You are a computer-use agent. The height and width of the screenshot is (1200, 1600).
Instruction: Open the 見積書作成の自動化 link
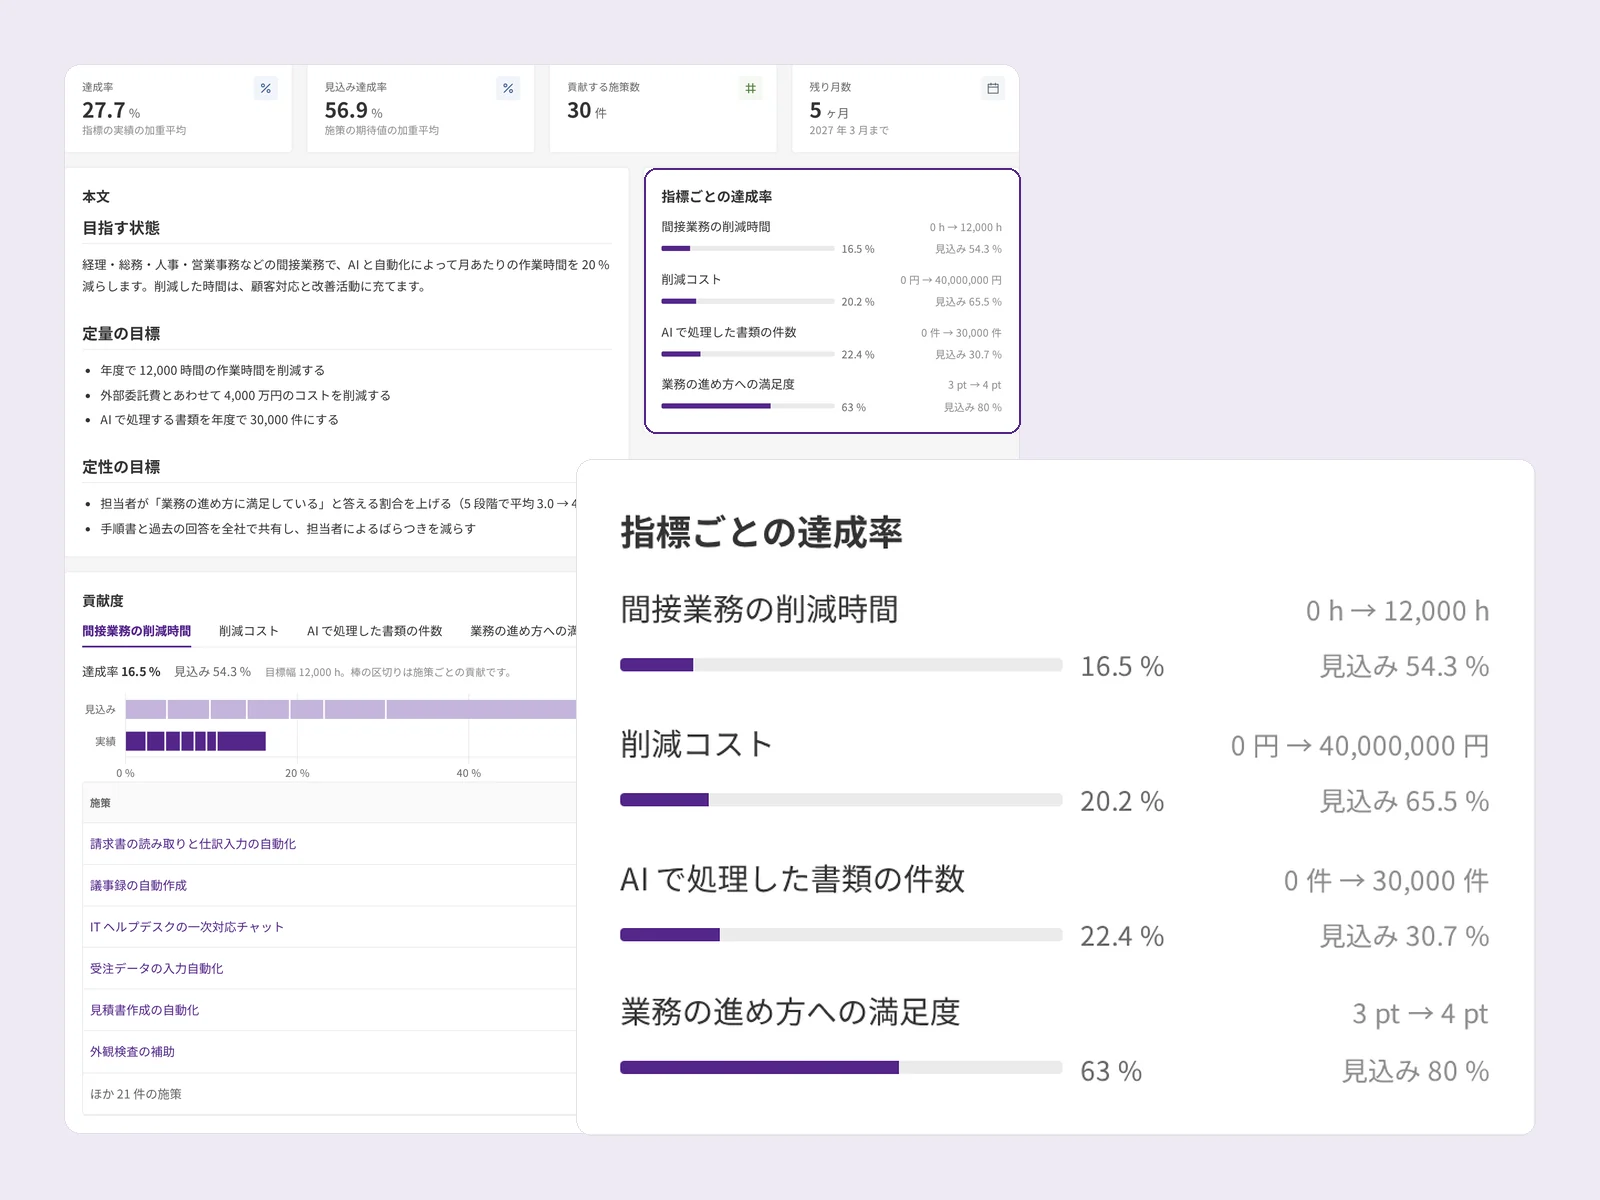[144, 1010]
